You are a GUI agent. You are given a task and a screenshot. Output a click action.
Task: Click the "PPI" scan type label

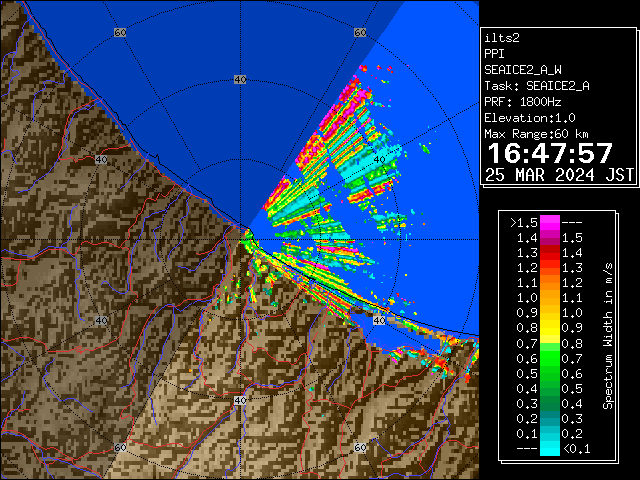pyautogui.click(x=494, y=54)
